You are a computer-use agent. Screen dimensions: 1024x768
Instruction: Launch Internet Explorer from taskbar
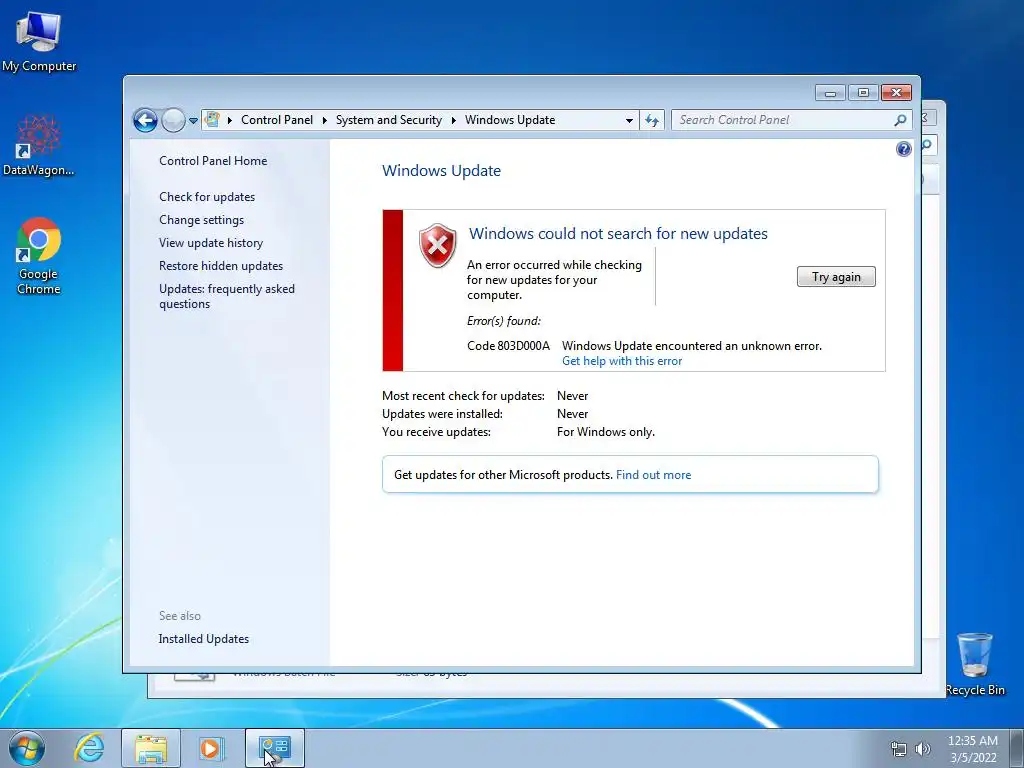click(89, 748)
